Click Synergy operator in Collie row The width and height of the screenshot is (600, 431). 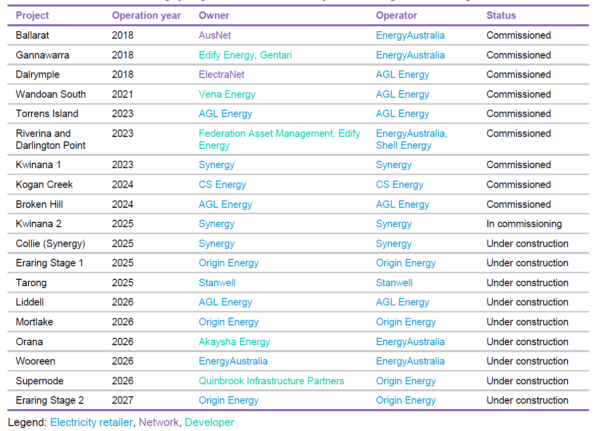[394, 243]
